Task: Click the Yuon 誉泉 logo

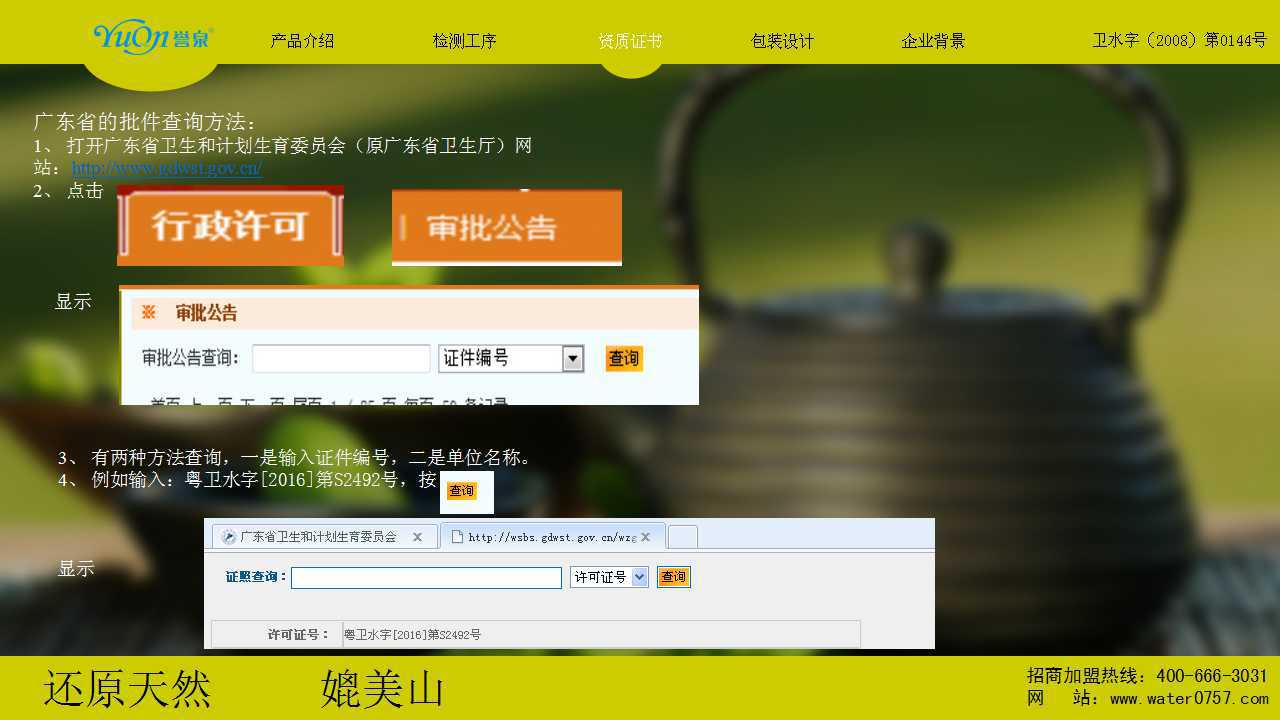Action: tap(153, 38)
